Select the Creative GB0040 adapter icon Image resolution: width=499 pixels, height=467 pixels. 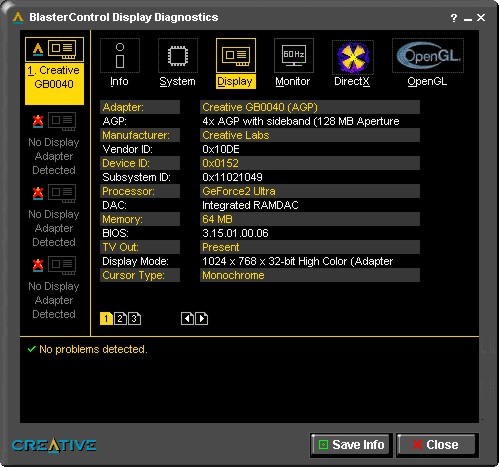tap(54, 49)
